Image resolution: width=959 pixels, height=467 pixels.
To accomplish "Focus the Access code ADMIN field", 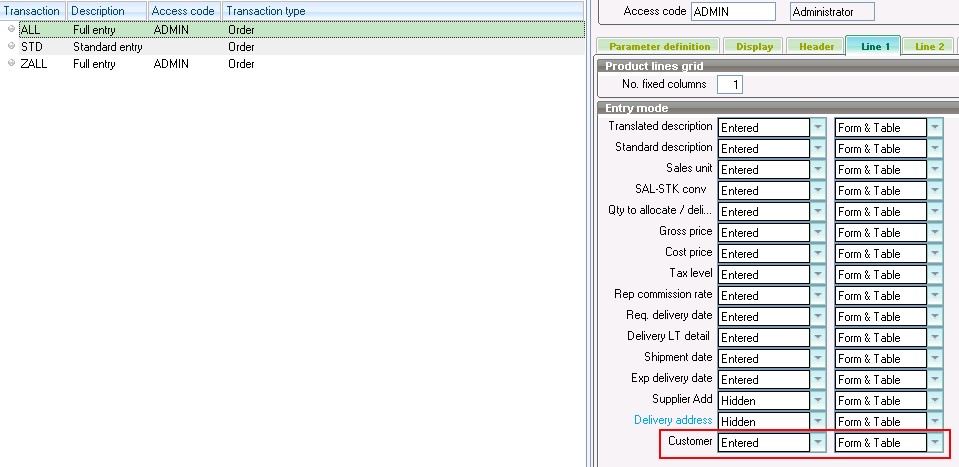I will (733, 12).
